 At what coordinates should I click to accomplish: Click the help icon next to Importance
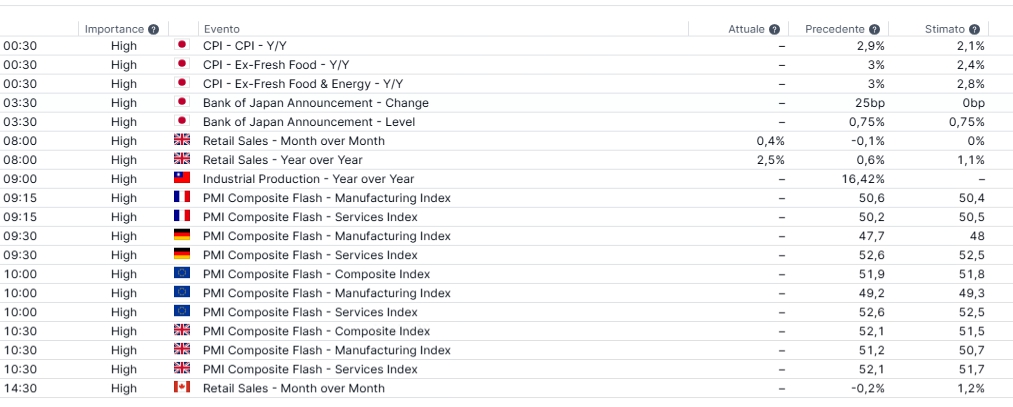click(x=153, y=30)
